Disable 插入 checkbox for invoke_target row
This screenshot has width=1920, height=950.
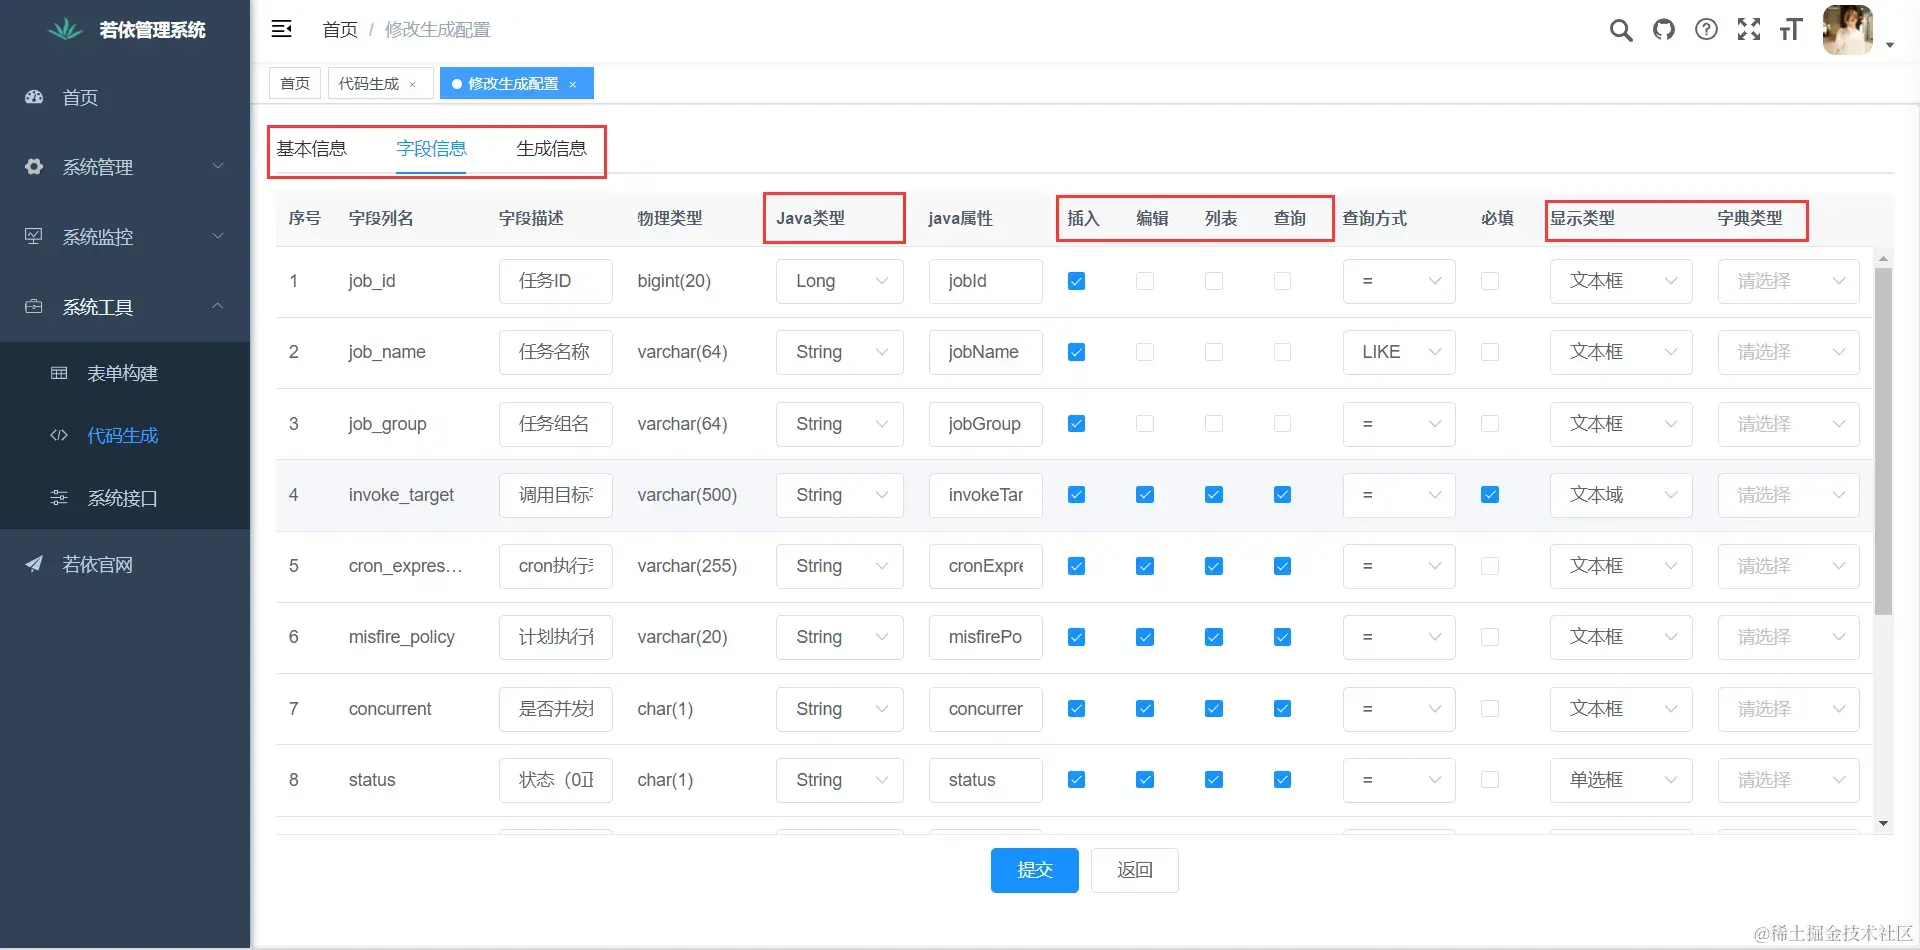[1076, 494]
